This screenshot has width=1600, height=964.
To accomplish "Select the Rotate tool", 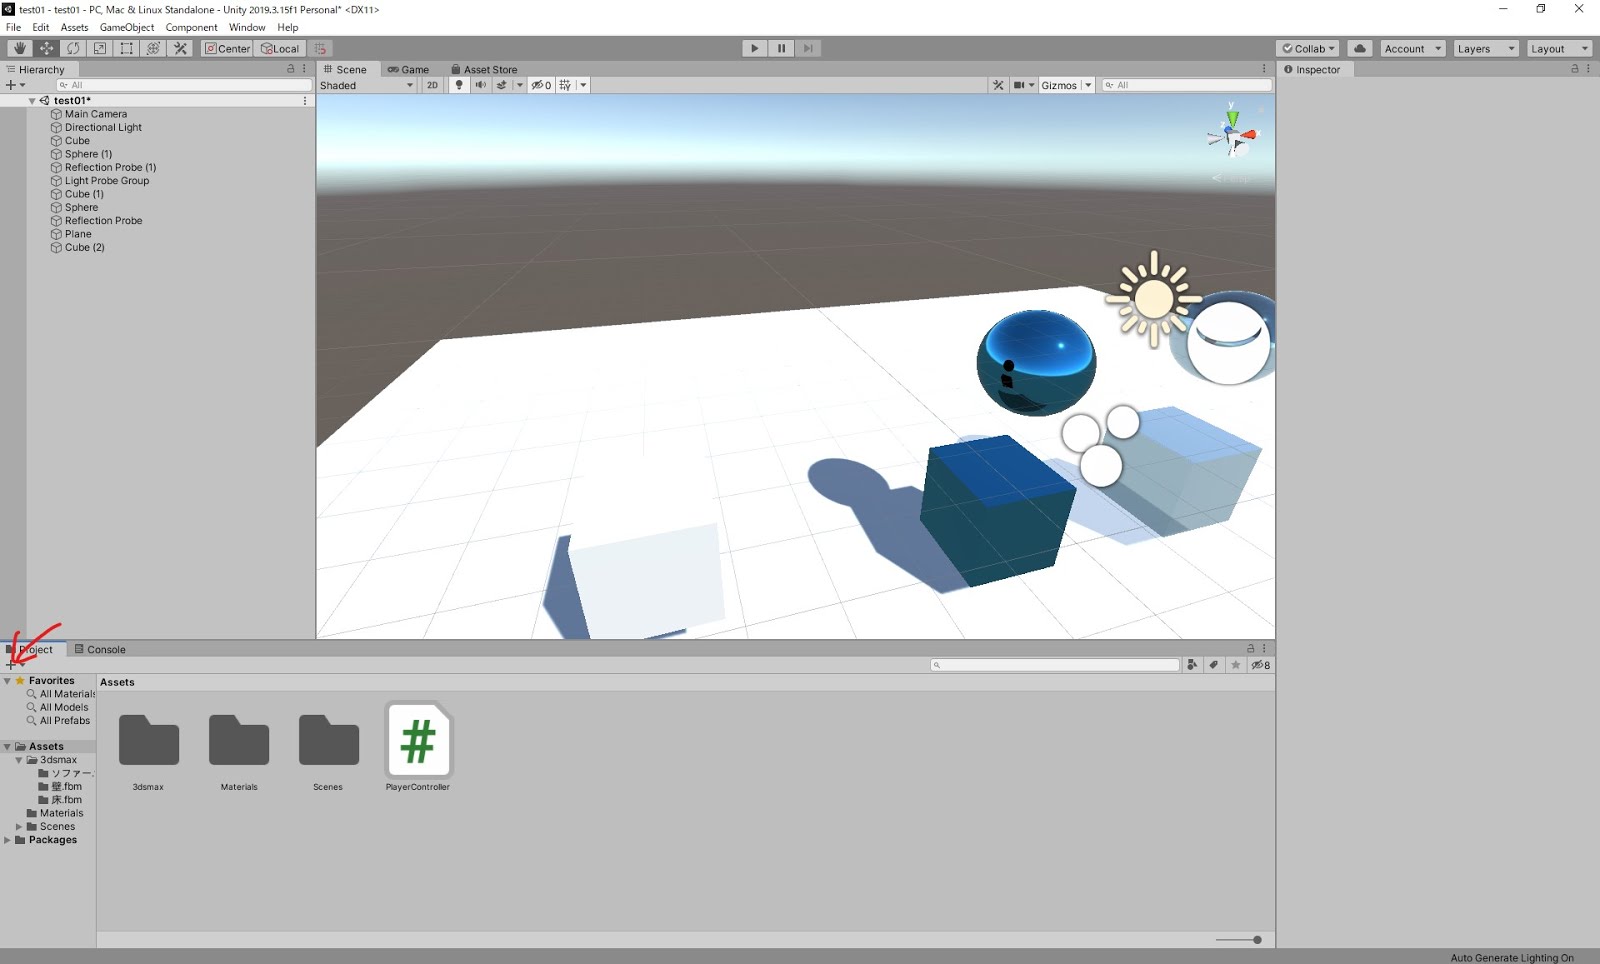I will 73,48.
